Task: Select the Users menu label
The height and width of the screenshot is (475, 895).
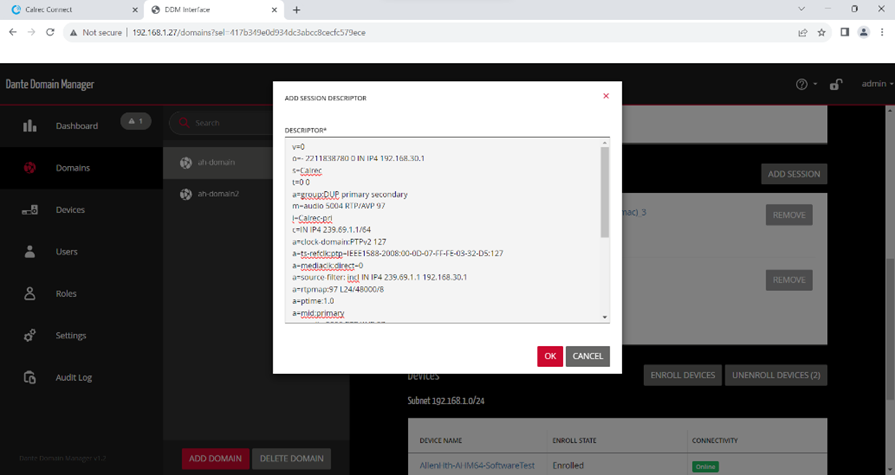Action: [x=66, y=252]
